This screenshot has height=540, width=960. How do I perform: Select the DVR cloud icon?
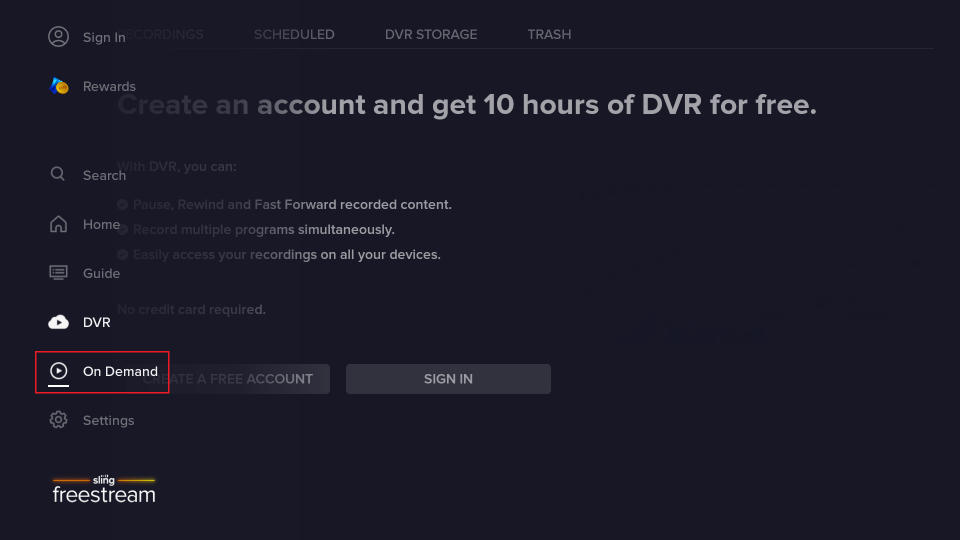[58, 322]
